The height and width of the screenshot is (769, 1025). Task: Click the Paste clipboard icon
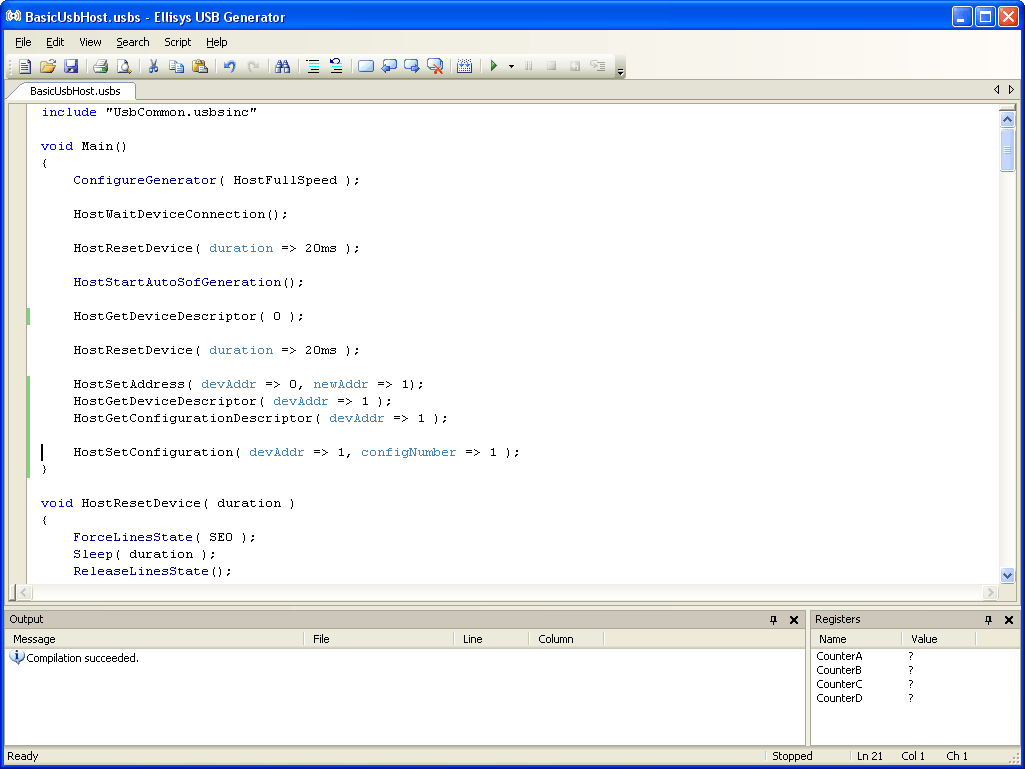pyautogui.click(x=200, y=66)
